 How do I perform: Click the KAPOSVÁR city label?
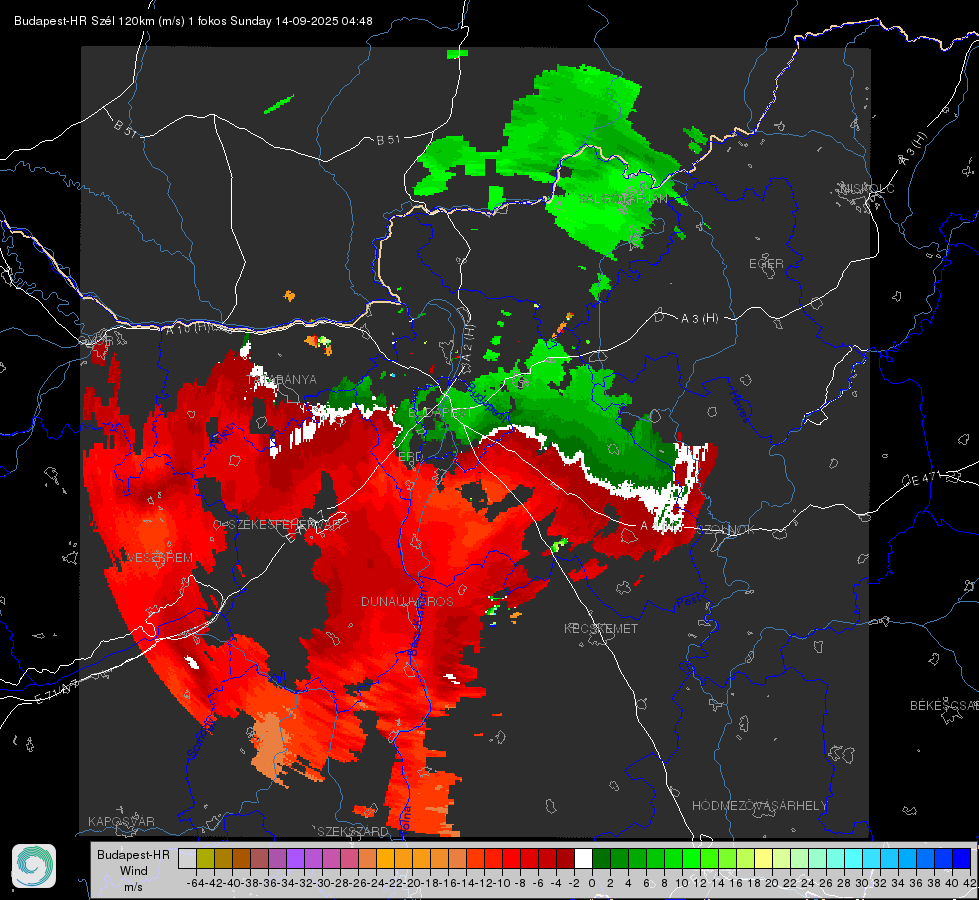coord(121,821)
